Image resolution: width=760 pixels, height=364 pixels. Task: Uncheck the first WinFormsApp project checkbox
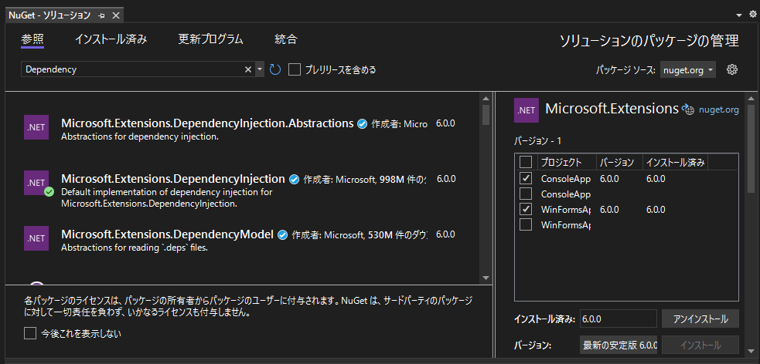pos(525,209)
